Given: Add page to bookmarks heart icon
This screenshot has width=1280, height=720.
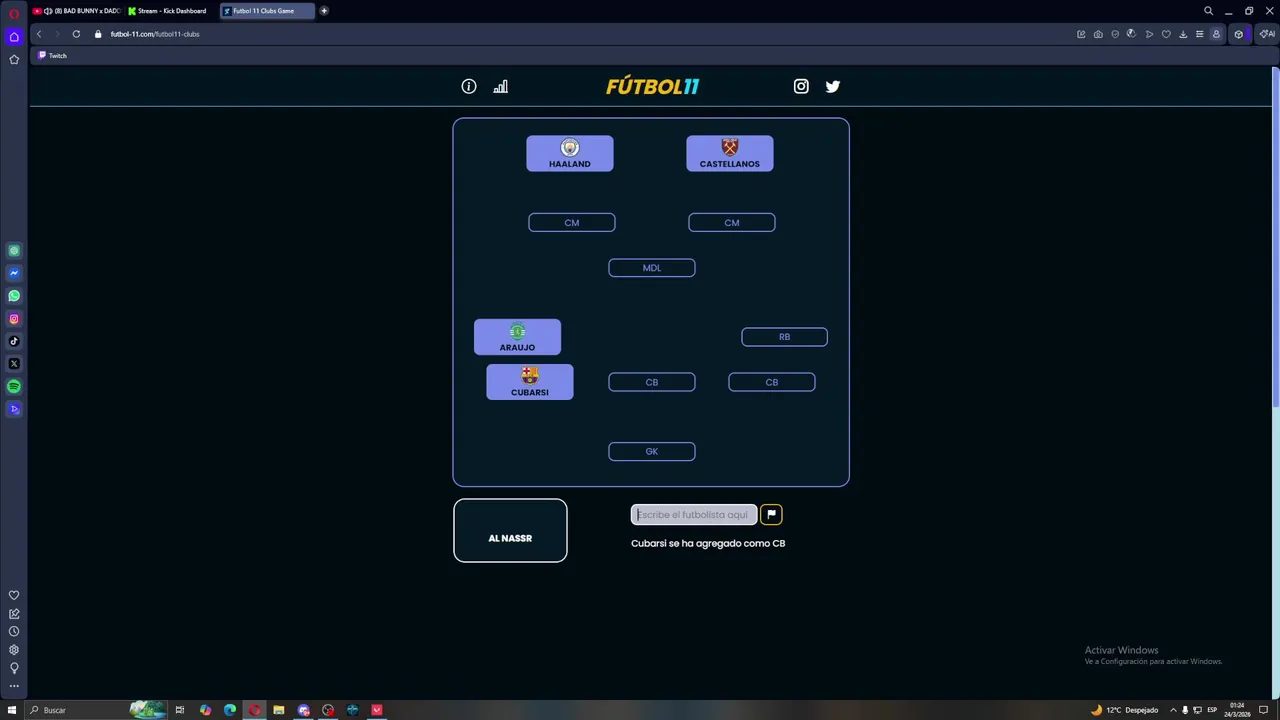Looking at the screenshot, I should 1166,34.
